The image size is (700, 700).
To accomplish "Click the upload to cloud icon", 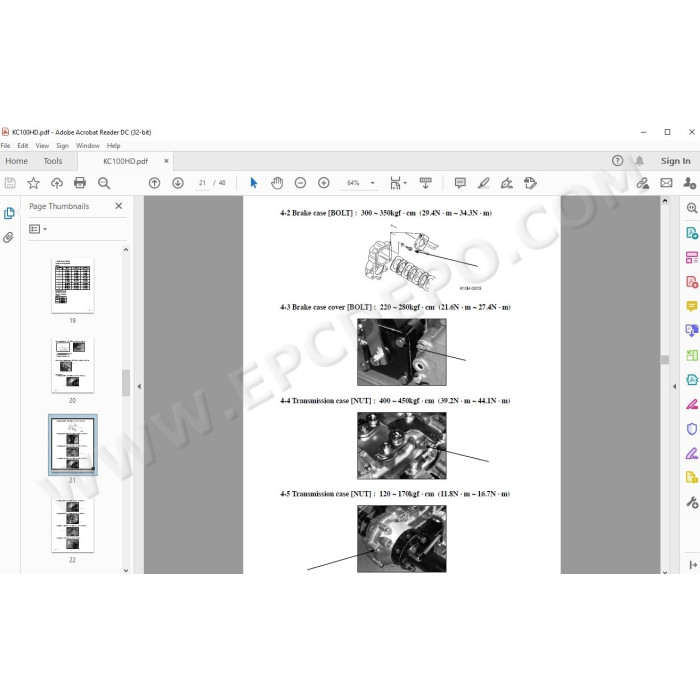I will (x=57, y=183).
